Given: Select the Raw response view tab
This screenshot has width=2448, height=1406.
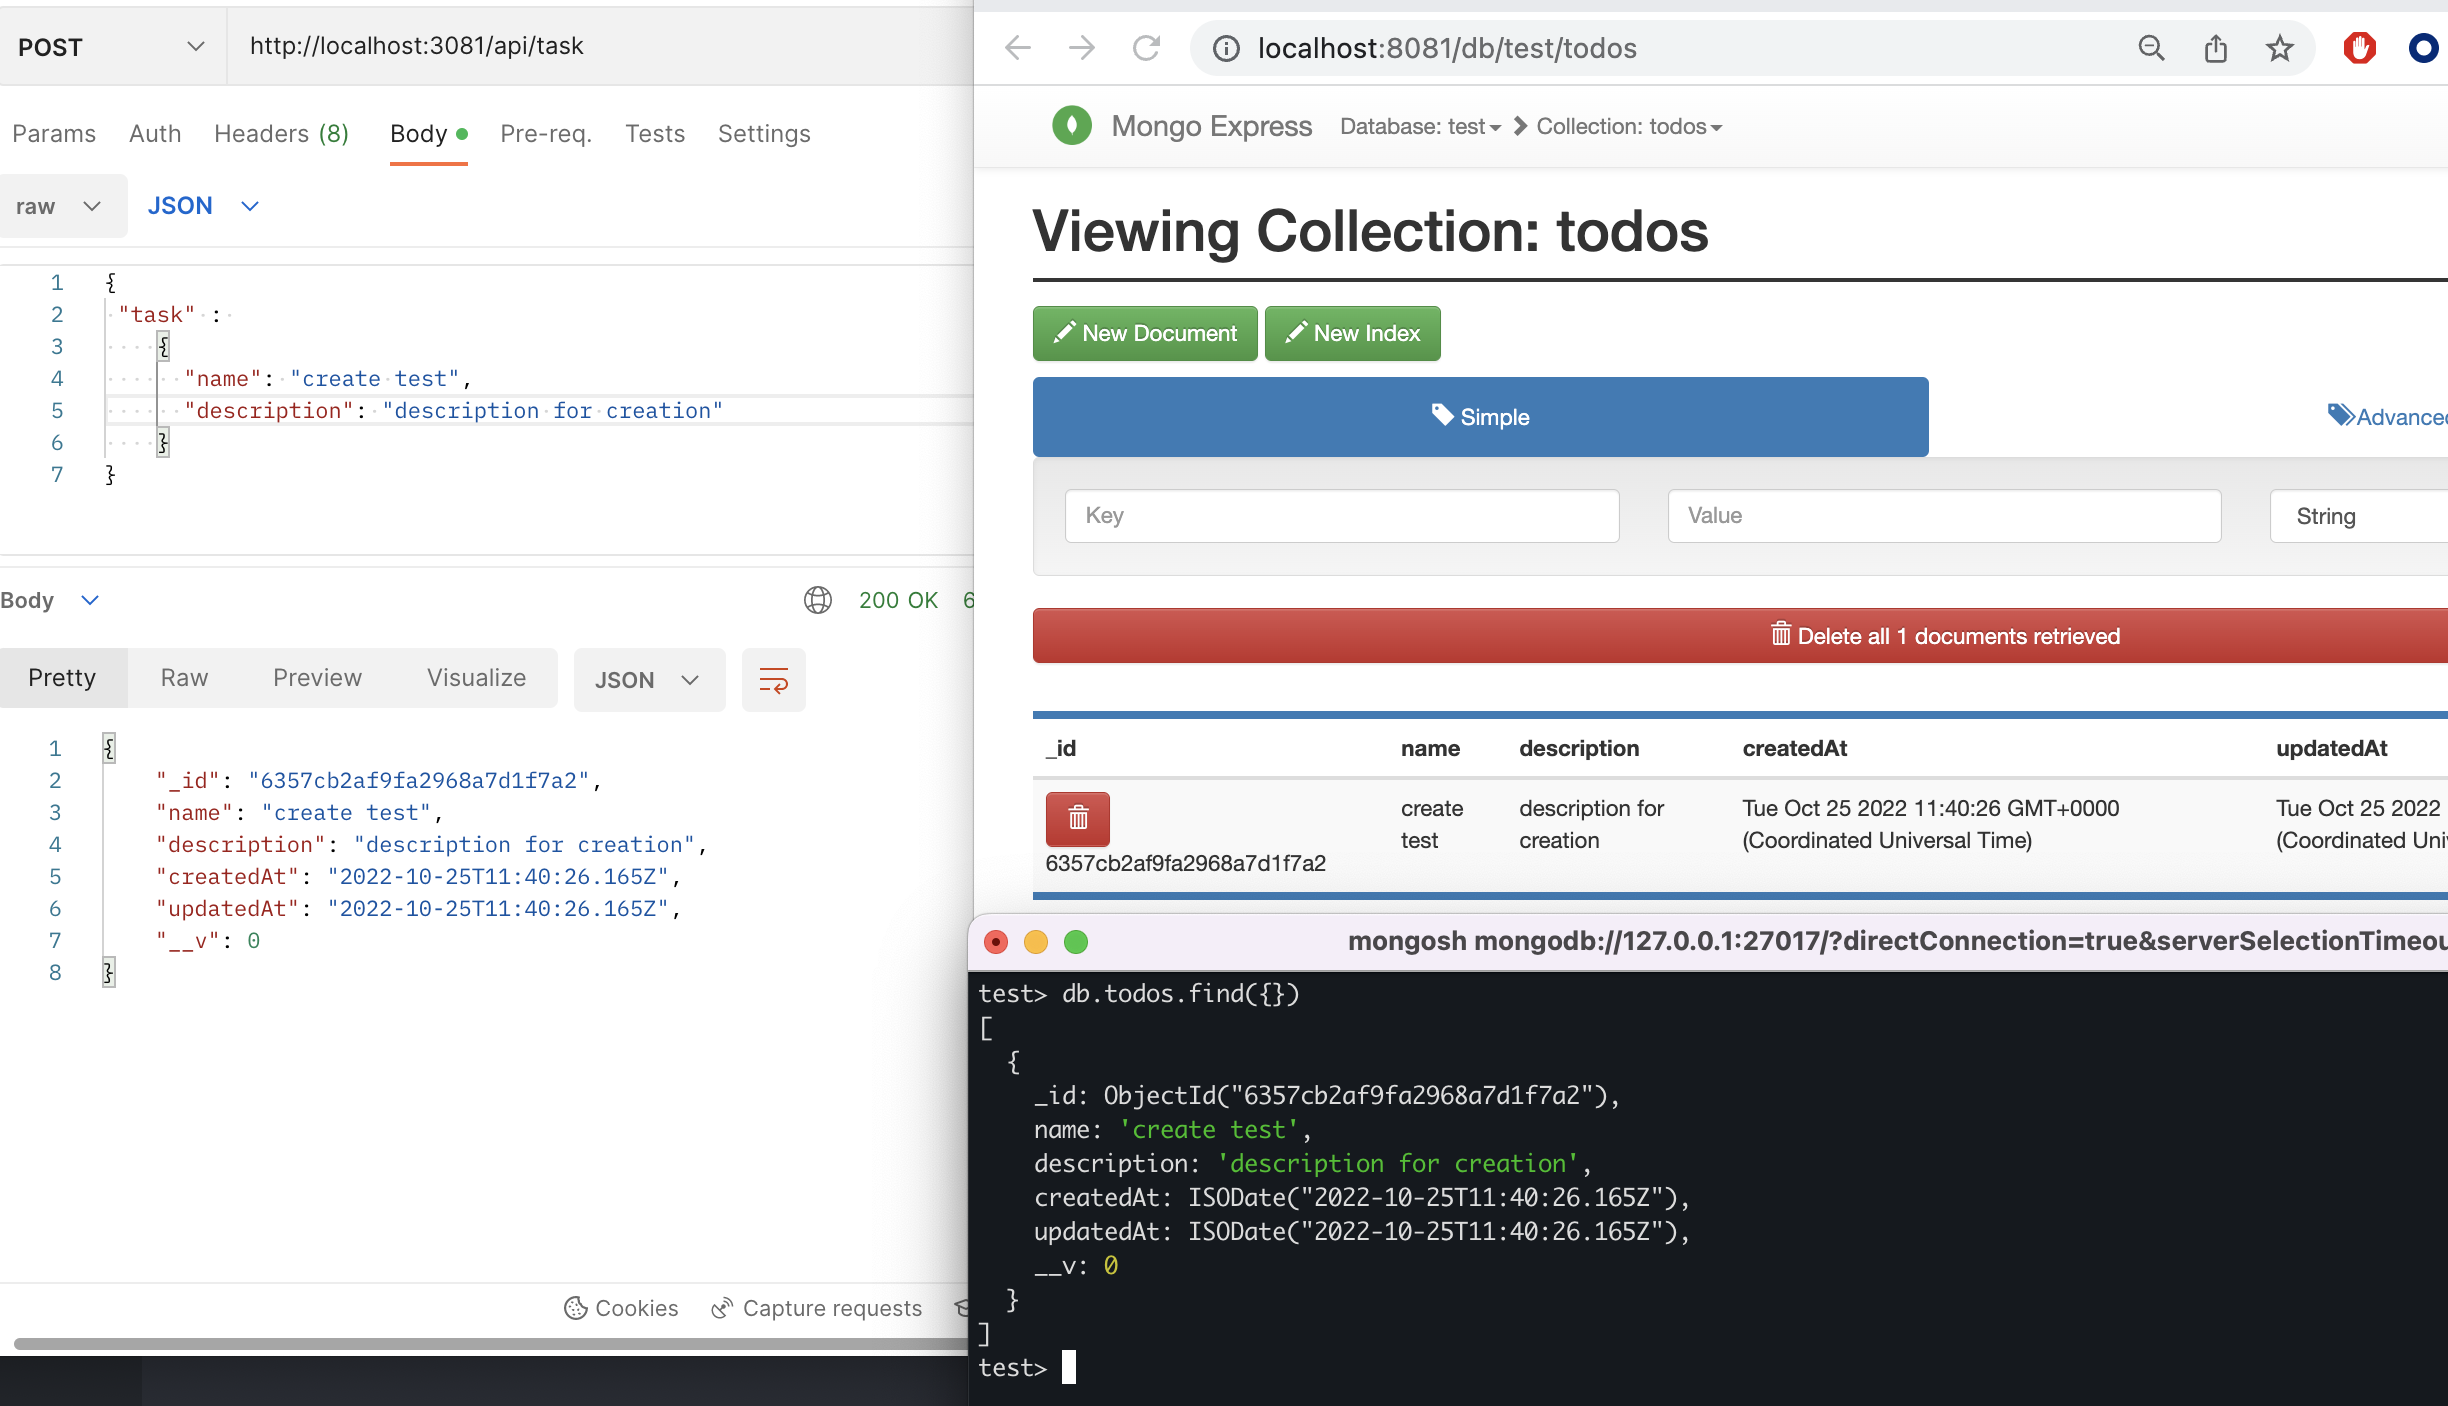Looking at the screenshot, I should [x=184, y=678].
